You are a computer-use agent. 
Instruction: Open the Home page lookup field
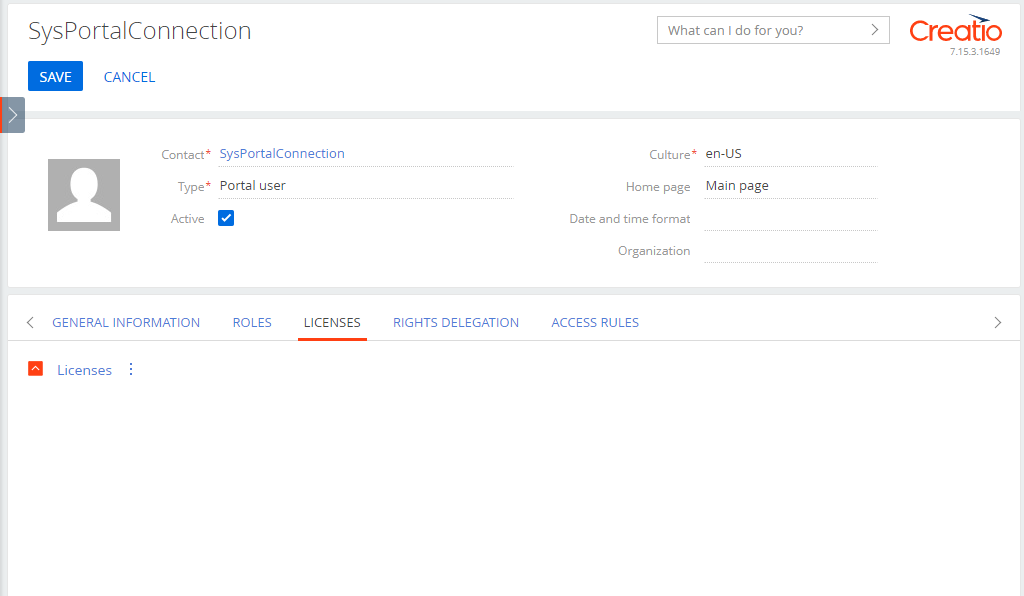(x=791, y=186)
